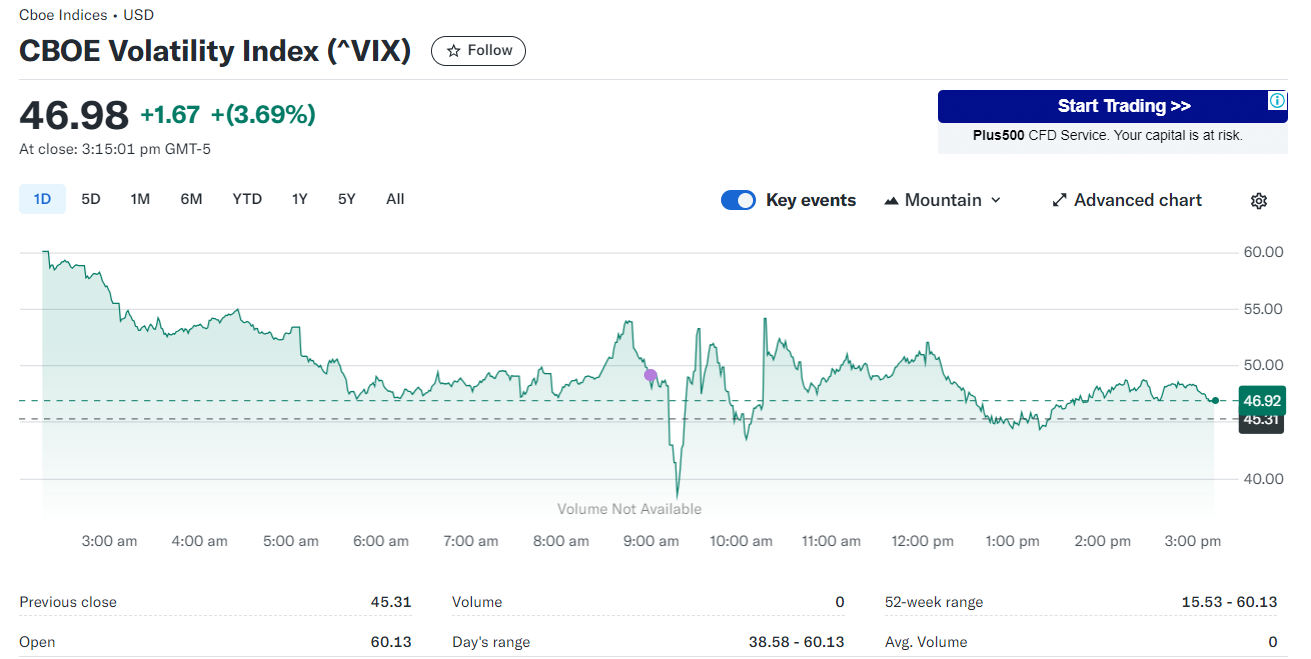
Task: Click the Open value 60.13
Action: [391, 642]
